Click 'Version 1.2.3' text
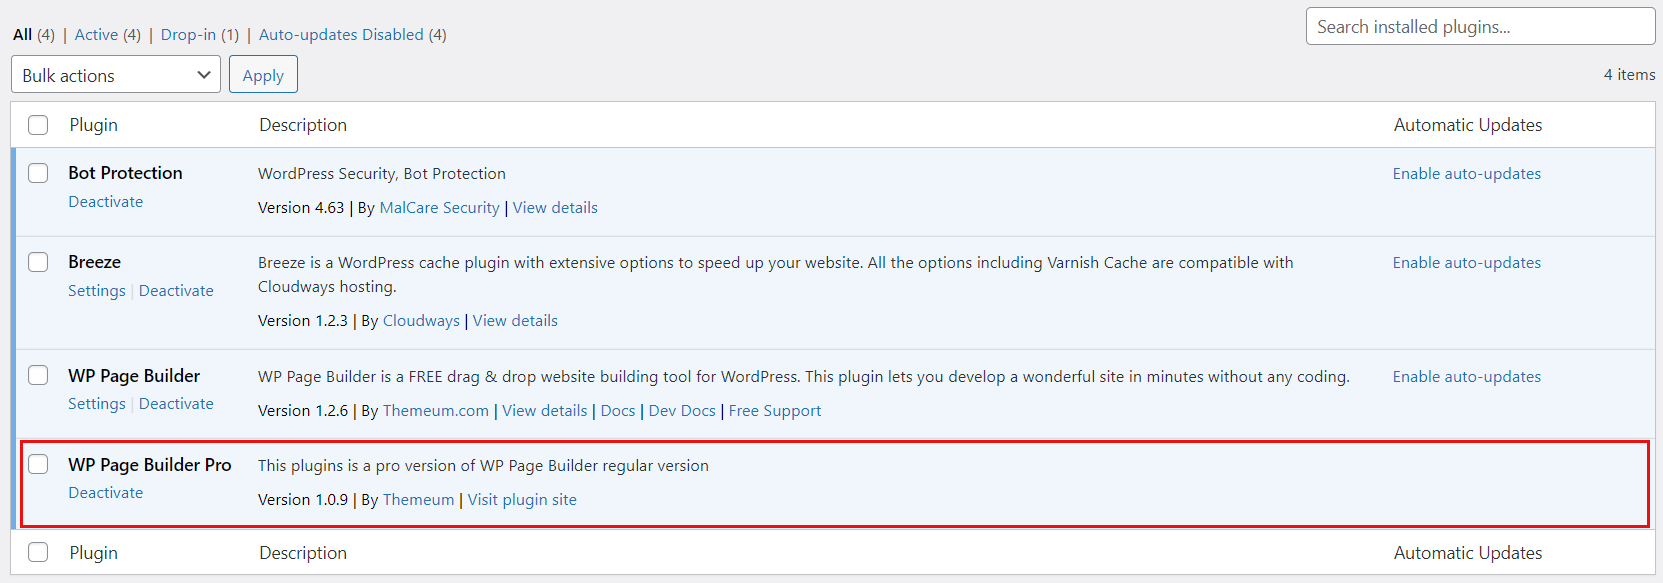Image resolution: width=1663 pixels, height=583 pixels. (303, 321)
